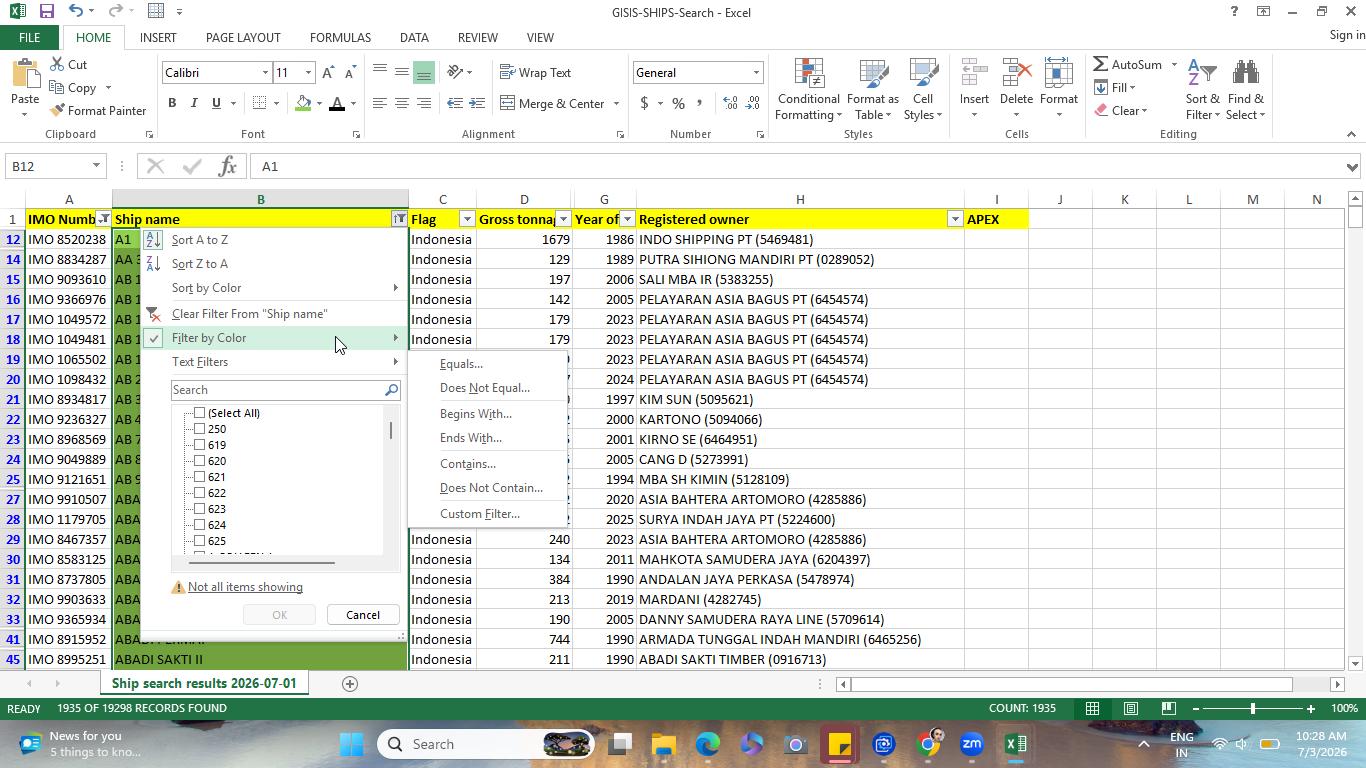
Task: Add new sheet with plus icon
Action: pyautogui.click(x=350, y=684)
